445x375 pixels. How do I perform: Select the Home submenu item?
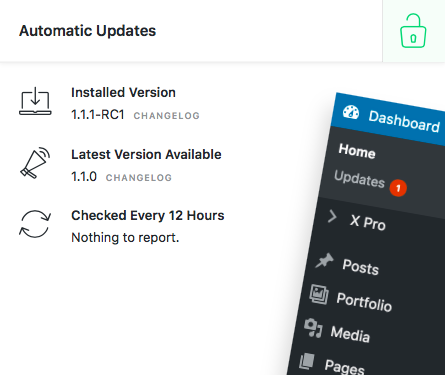click(357, 151)
